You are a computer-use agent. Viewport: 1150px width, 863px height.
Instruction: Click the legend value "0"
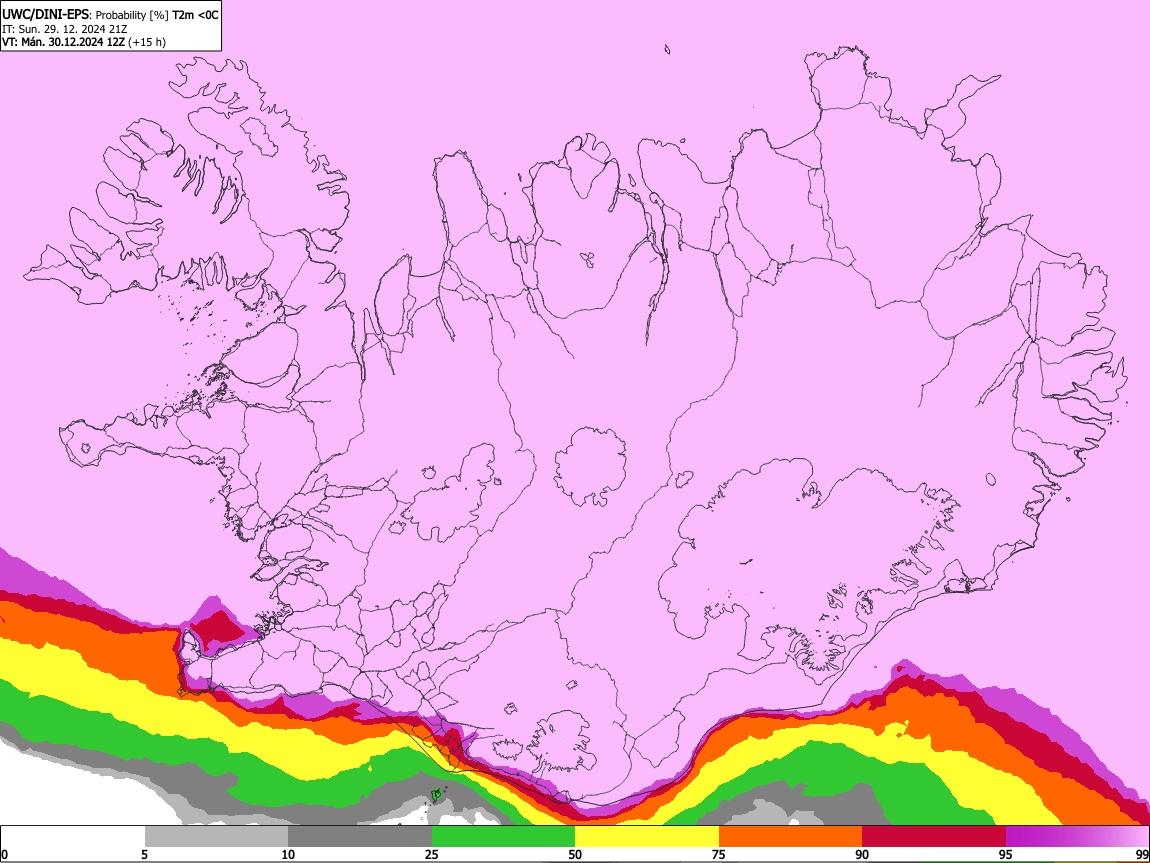click(5, 855)
